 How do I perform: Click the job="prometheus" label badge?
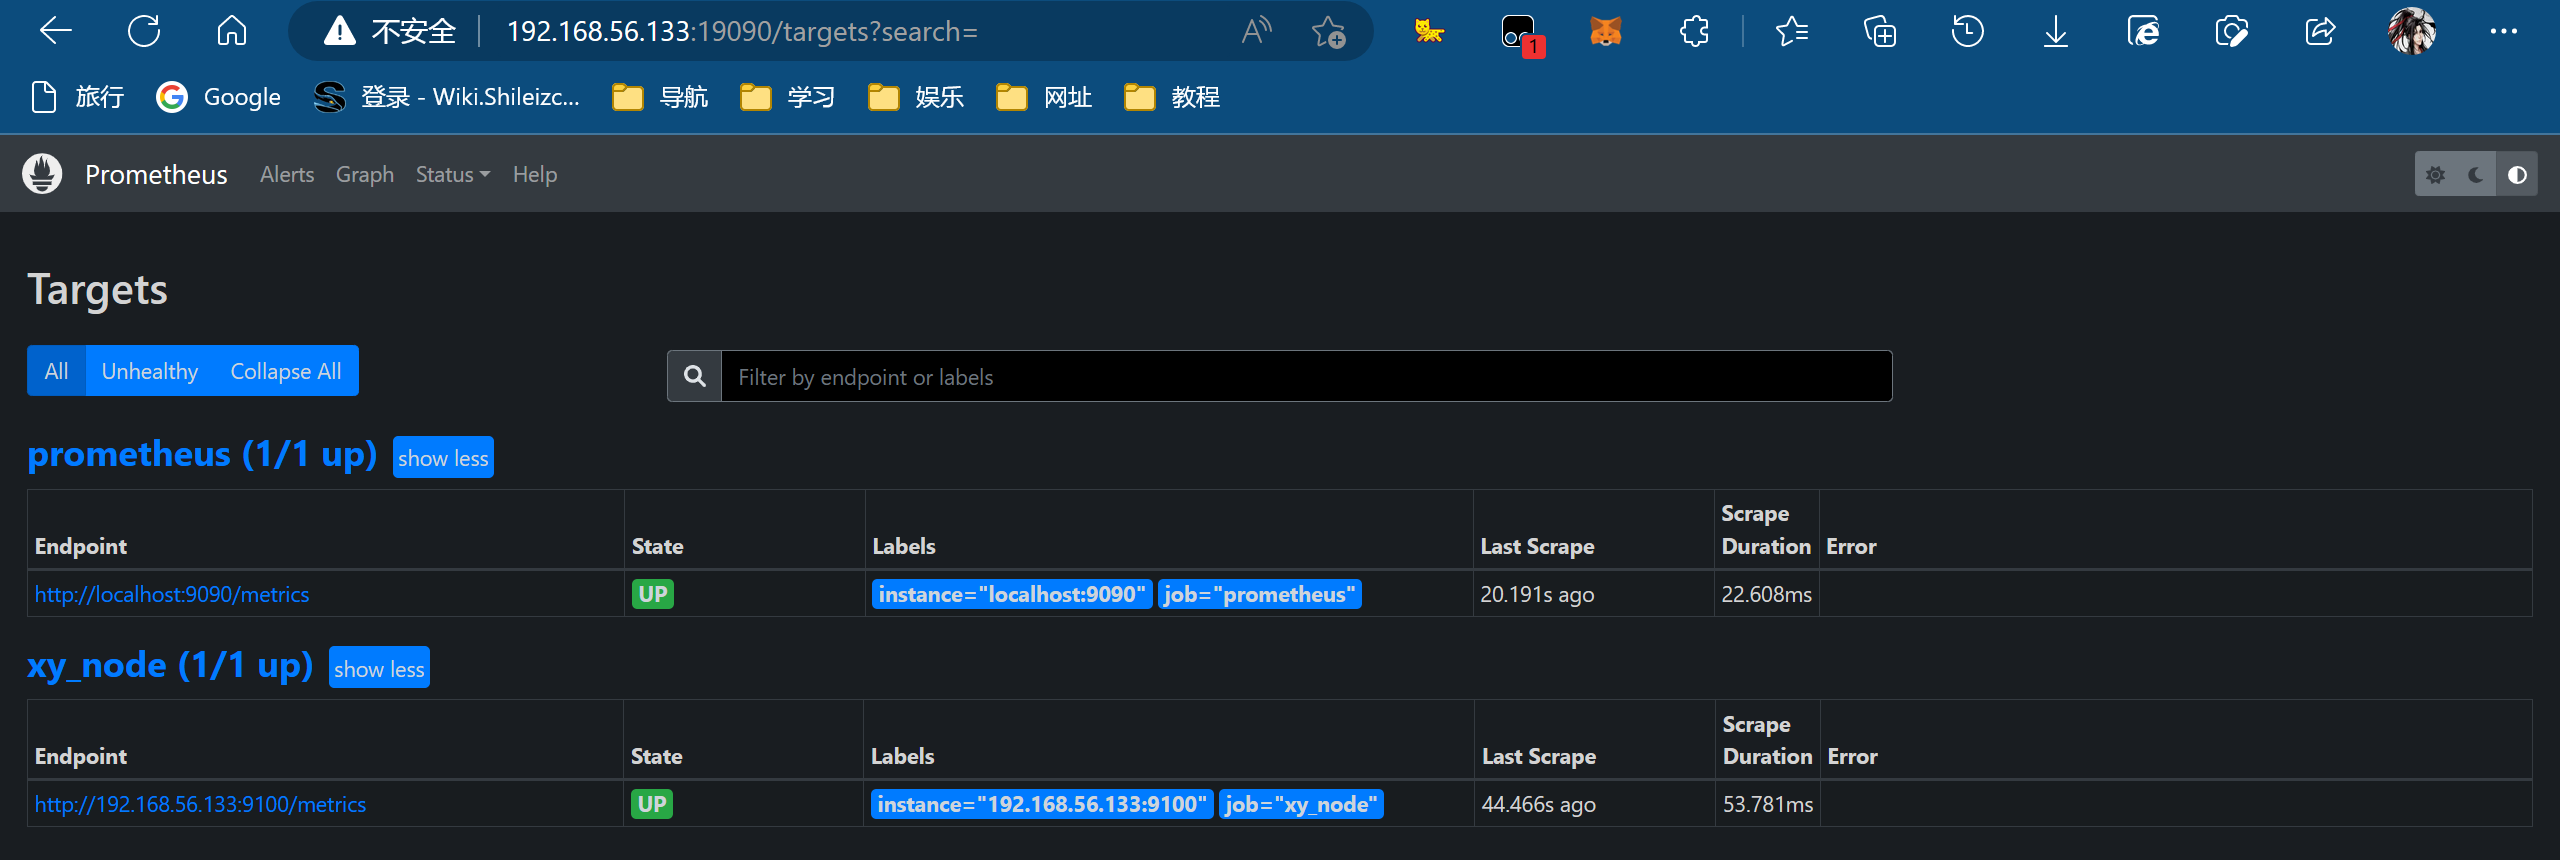1259,594
